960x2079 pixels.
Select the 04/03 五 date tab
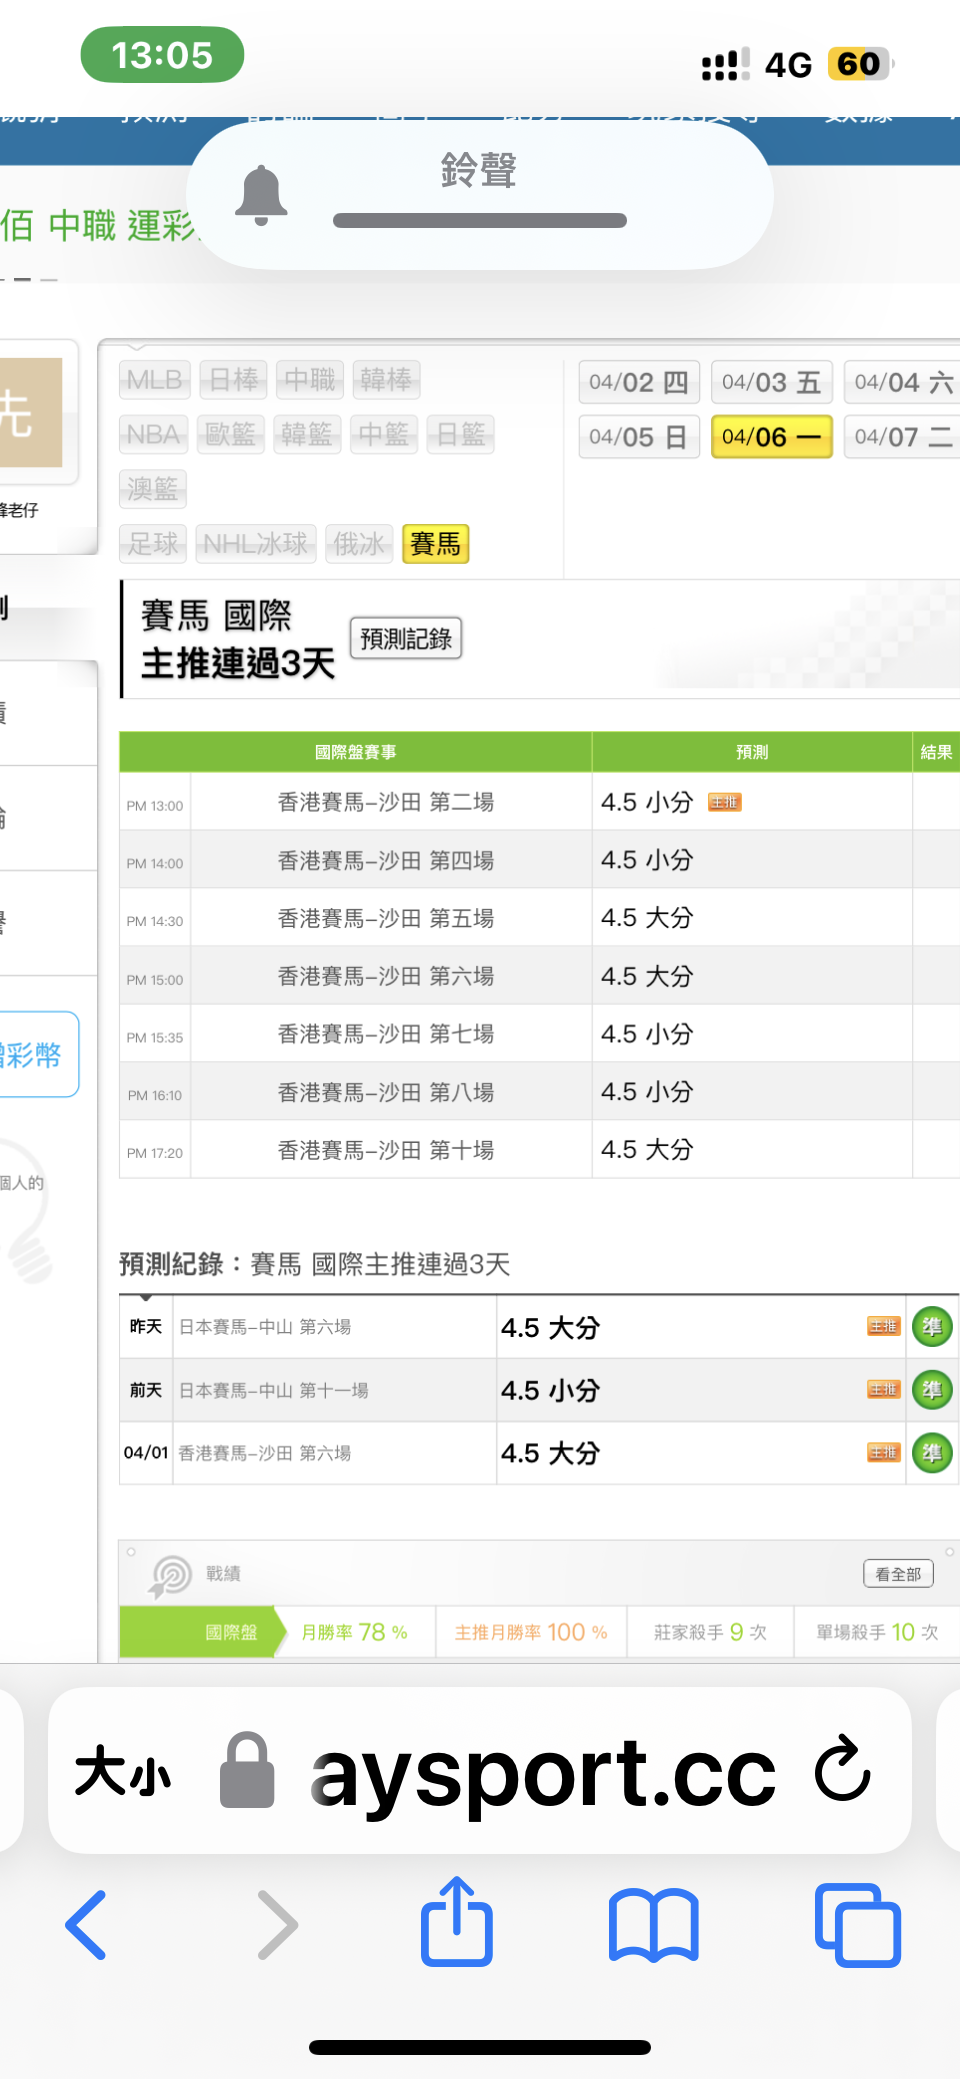coord(771,382)
